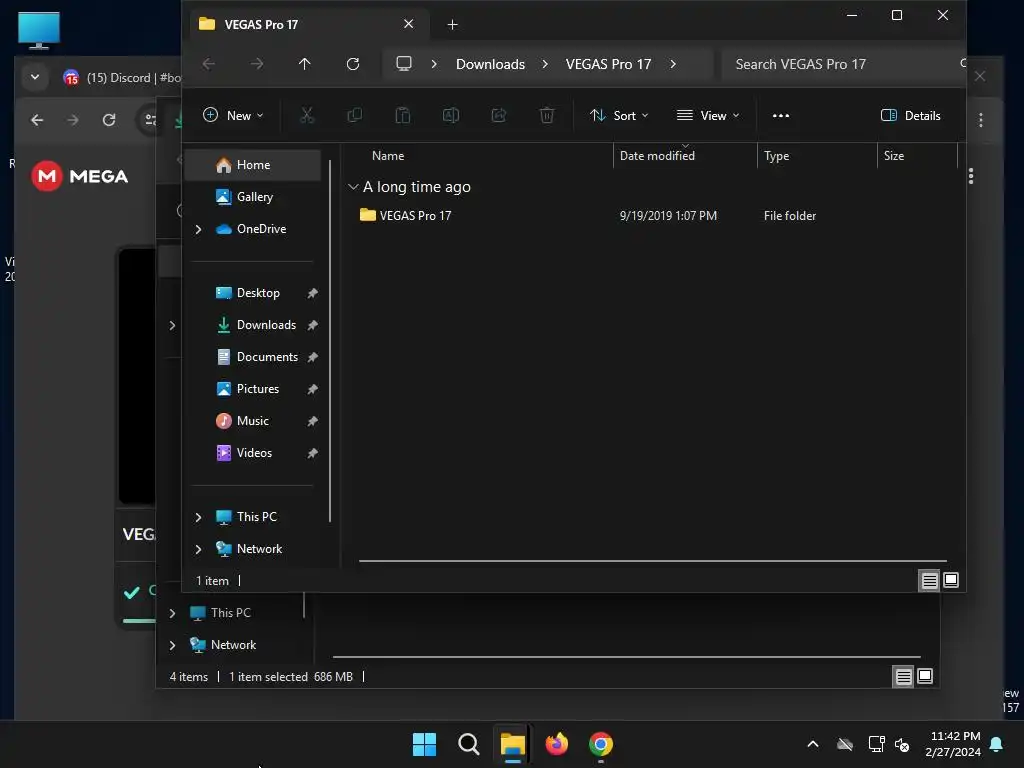Screen dimensions: 1024x768
Task: Add a new File Explorer tab
Action: (452, 25)
